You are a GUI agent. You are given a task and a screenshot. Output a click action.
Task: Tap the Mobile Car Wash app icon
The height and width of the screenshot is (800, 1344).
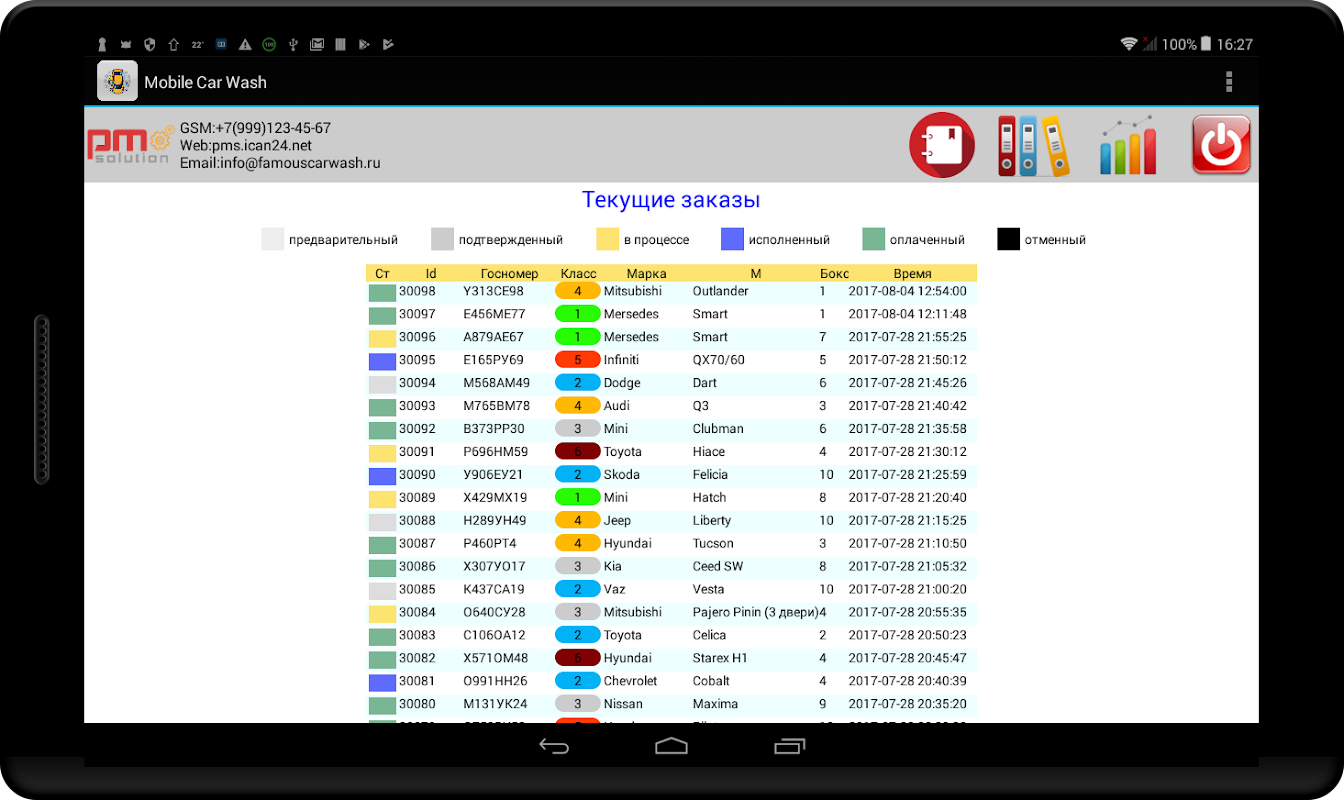[x=117, y=81]
